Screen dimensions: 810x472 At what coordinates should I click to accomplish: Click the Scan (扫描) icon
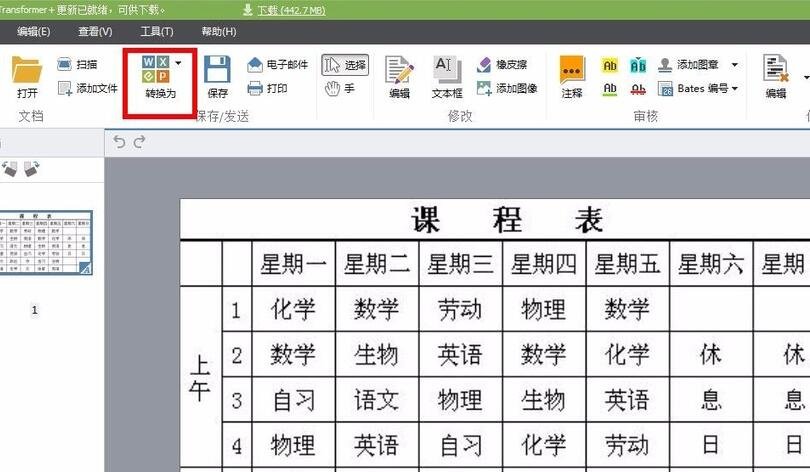click(64, 64)
